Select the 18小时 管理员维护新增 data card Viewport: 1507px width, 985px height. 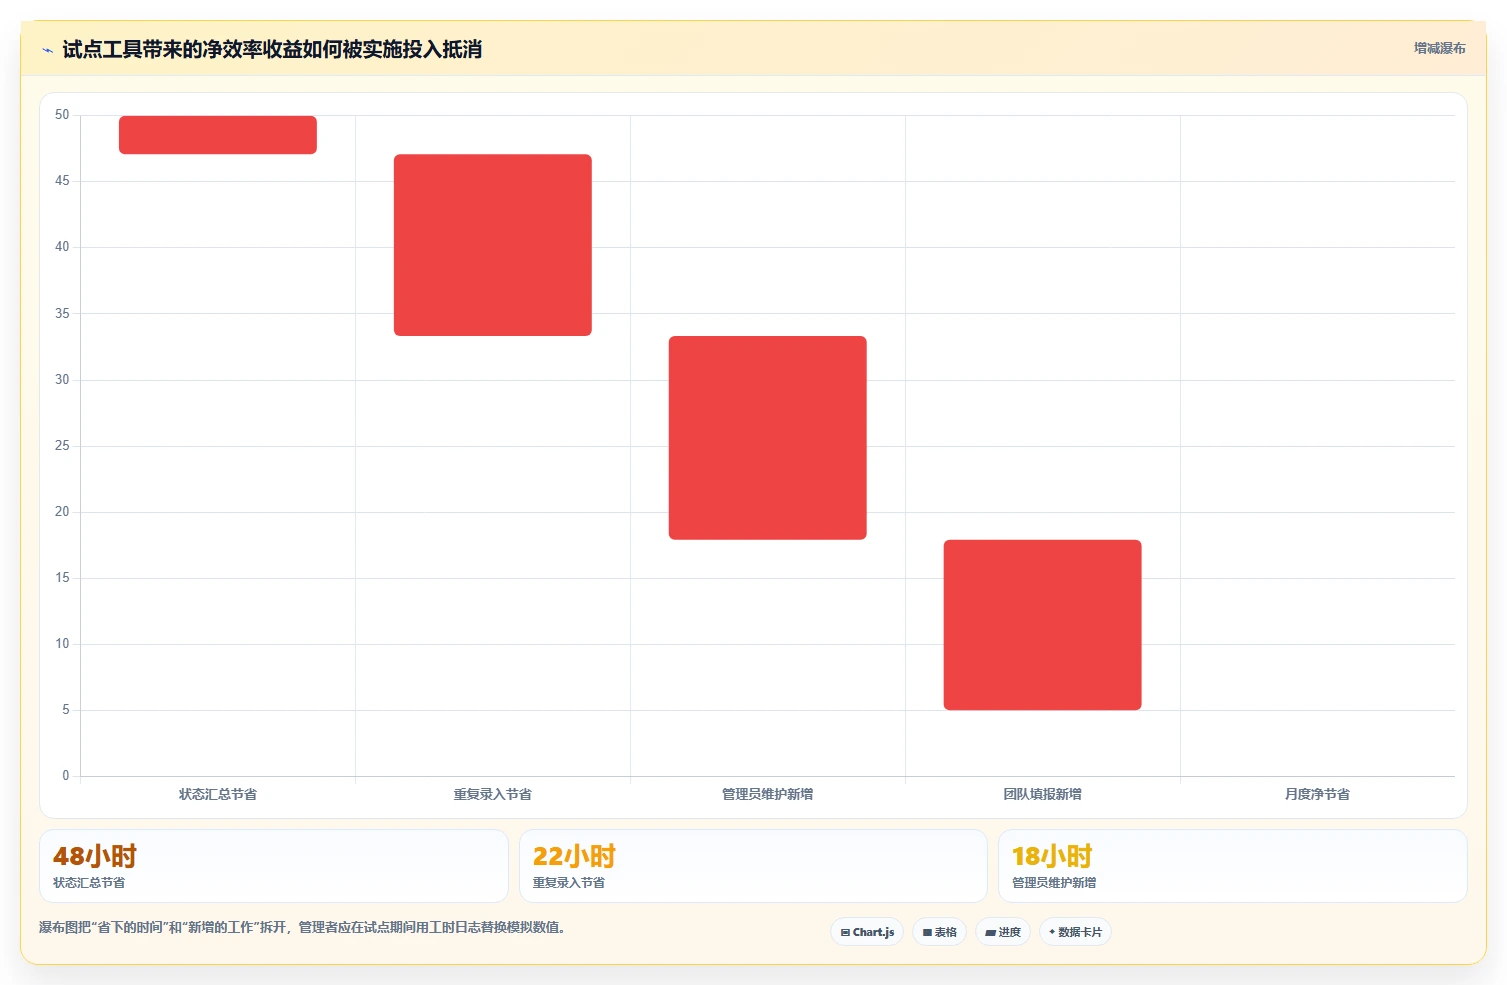[x=1232, y=866]
